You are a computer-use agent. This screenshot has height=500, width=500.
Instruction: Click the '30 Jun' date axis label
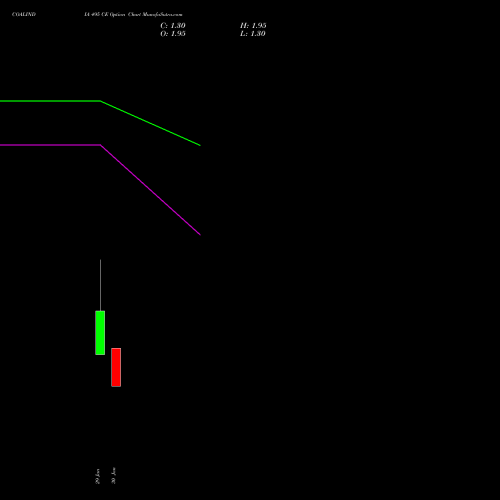(x=113, y=476)
